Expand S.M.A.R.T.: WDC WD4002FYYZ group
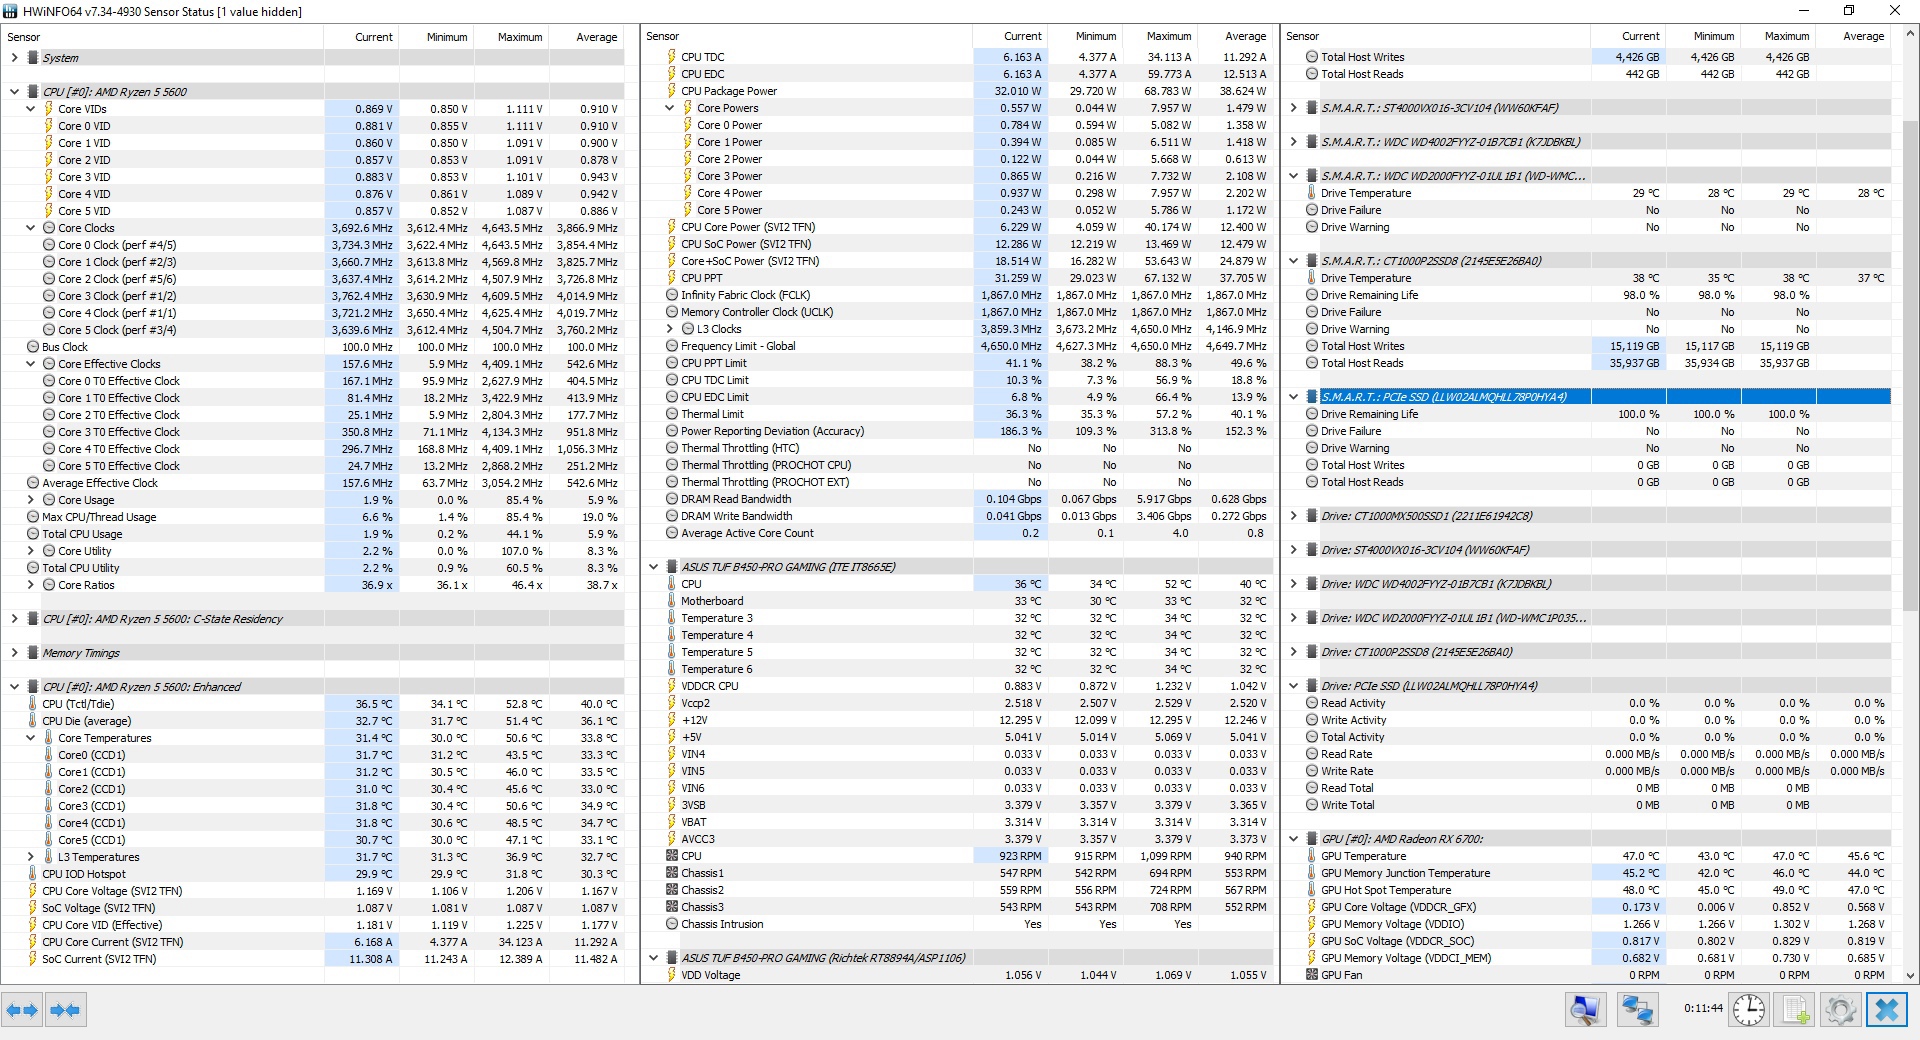The width and height of the screenshot is (1920, 1040). (x=1293, y=142)
